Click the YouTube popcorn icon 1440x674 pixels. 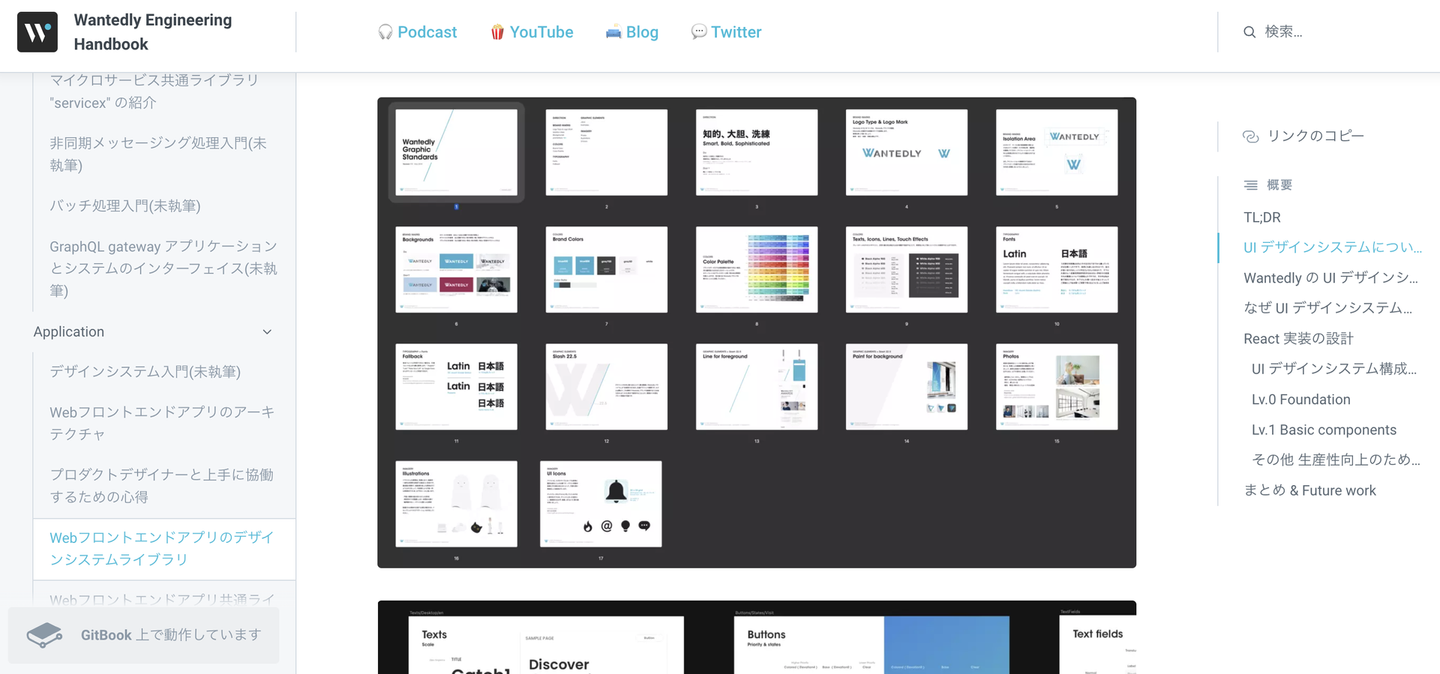(497, 32)
